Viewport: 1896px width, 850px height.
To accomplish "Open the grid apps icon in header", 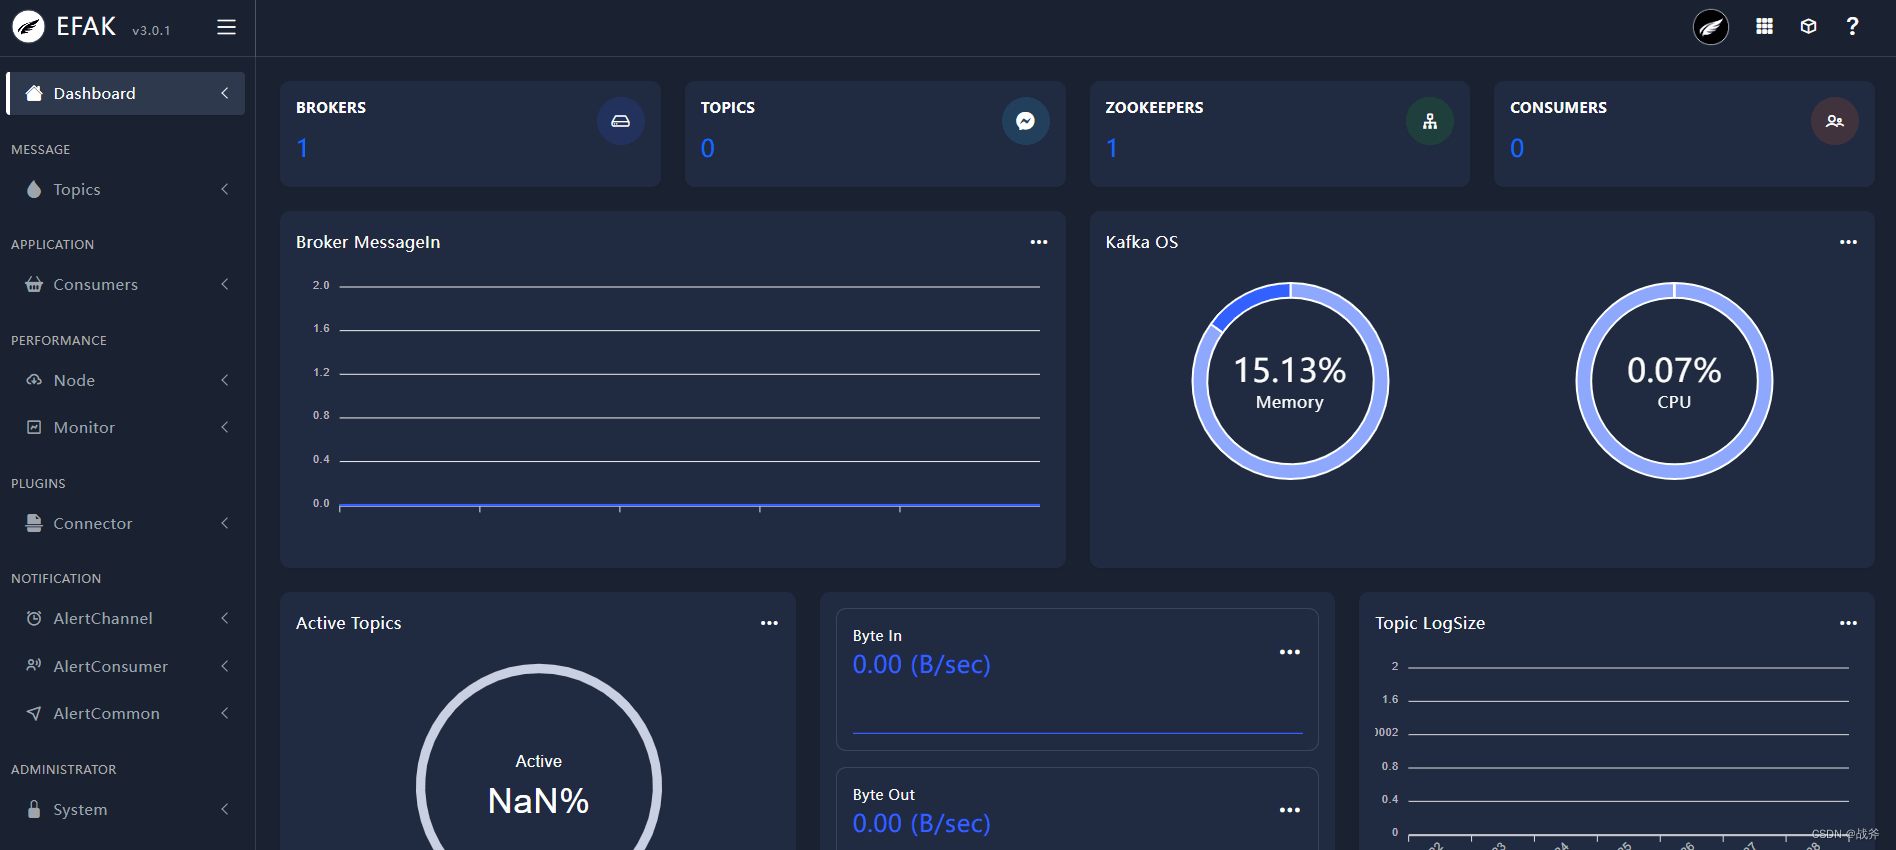I will coord(1764,26).
